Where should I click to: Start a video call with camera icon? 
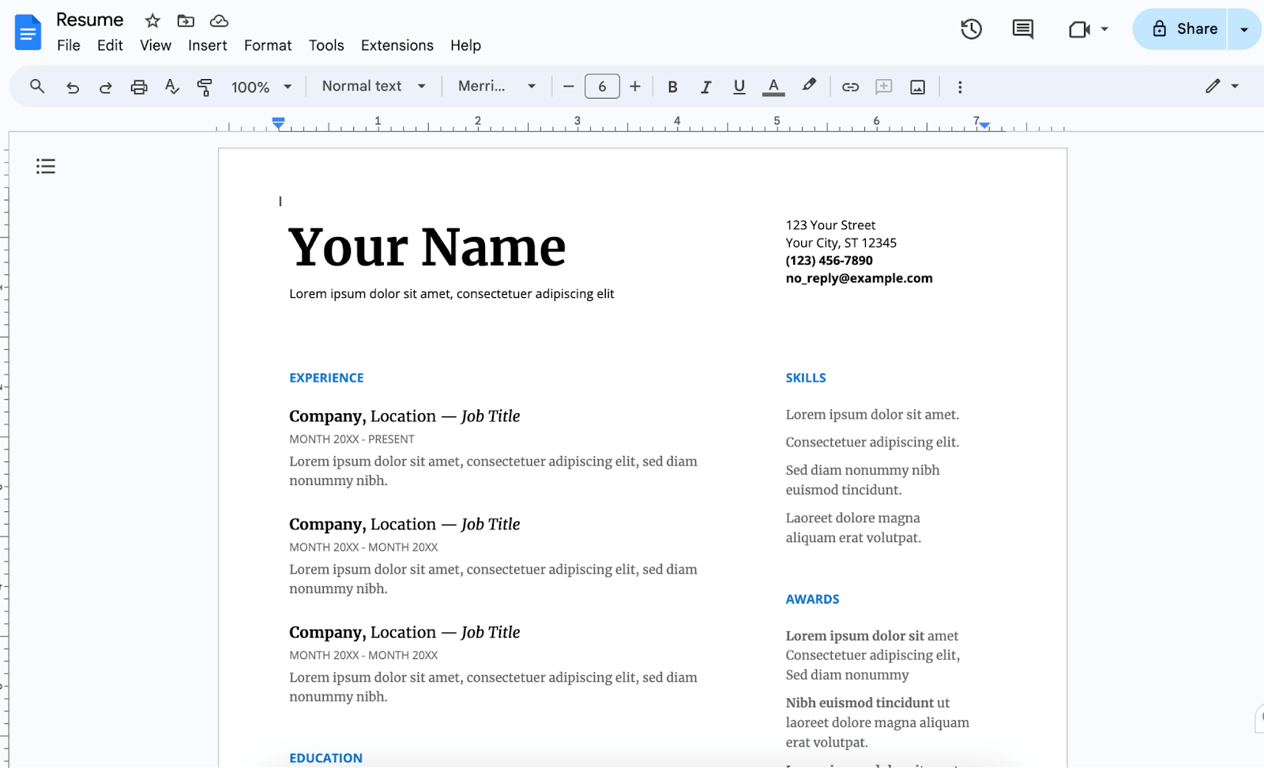(x=1079, y=29)
